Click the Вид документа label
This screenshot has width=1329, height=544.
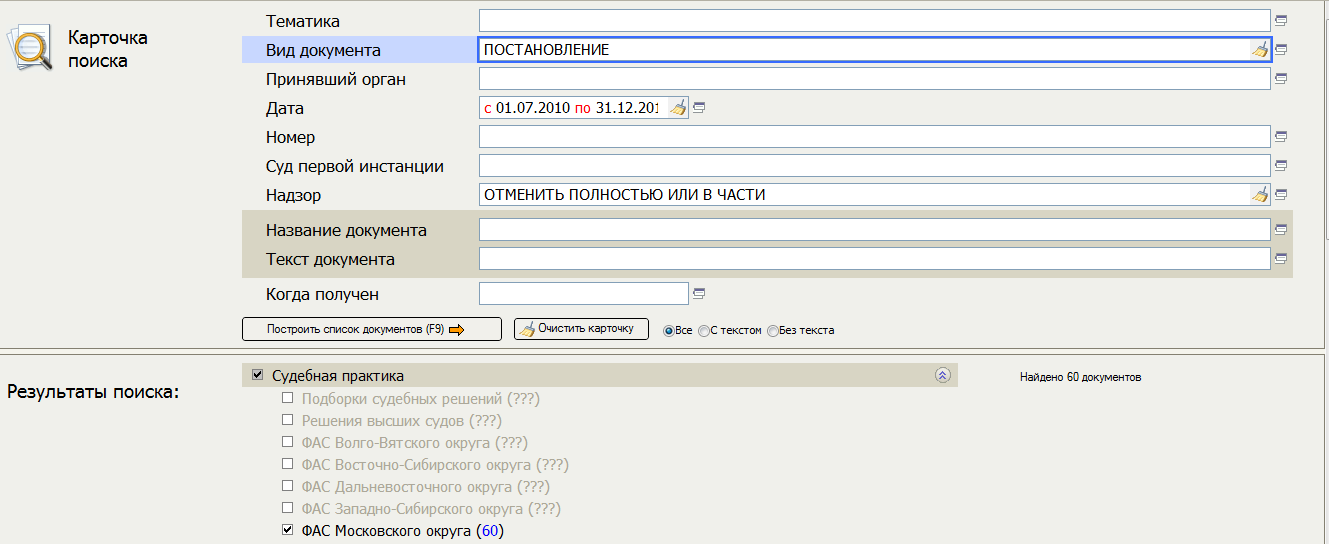tap(323, 50)
